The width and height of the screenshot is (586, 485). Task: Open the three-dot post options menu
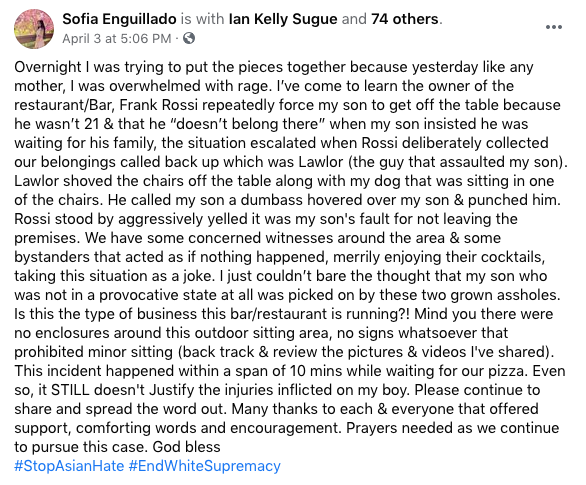pyautogui.click(x=553, y=27)
